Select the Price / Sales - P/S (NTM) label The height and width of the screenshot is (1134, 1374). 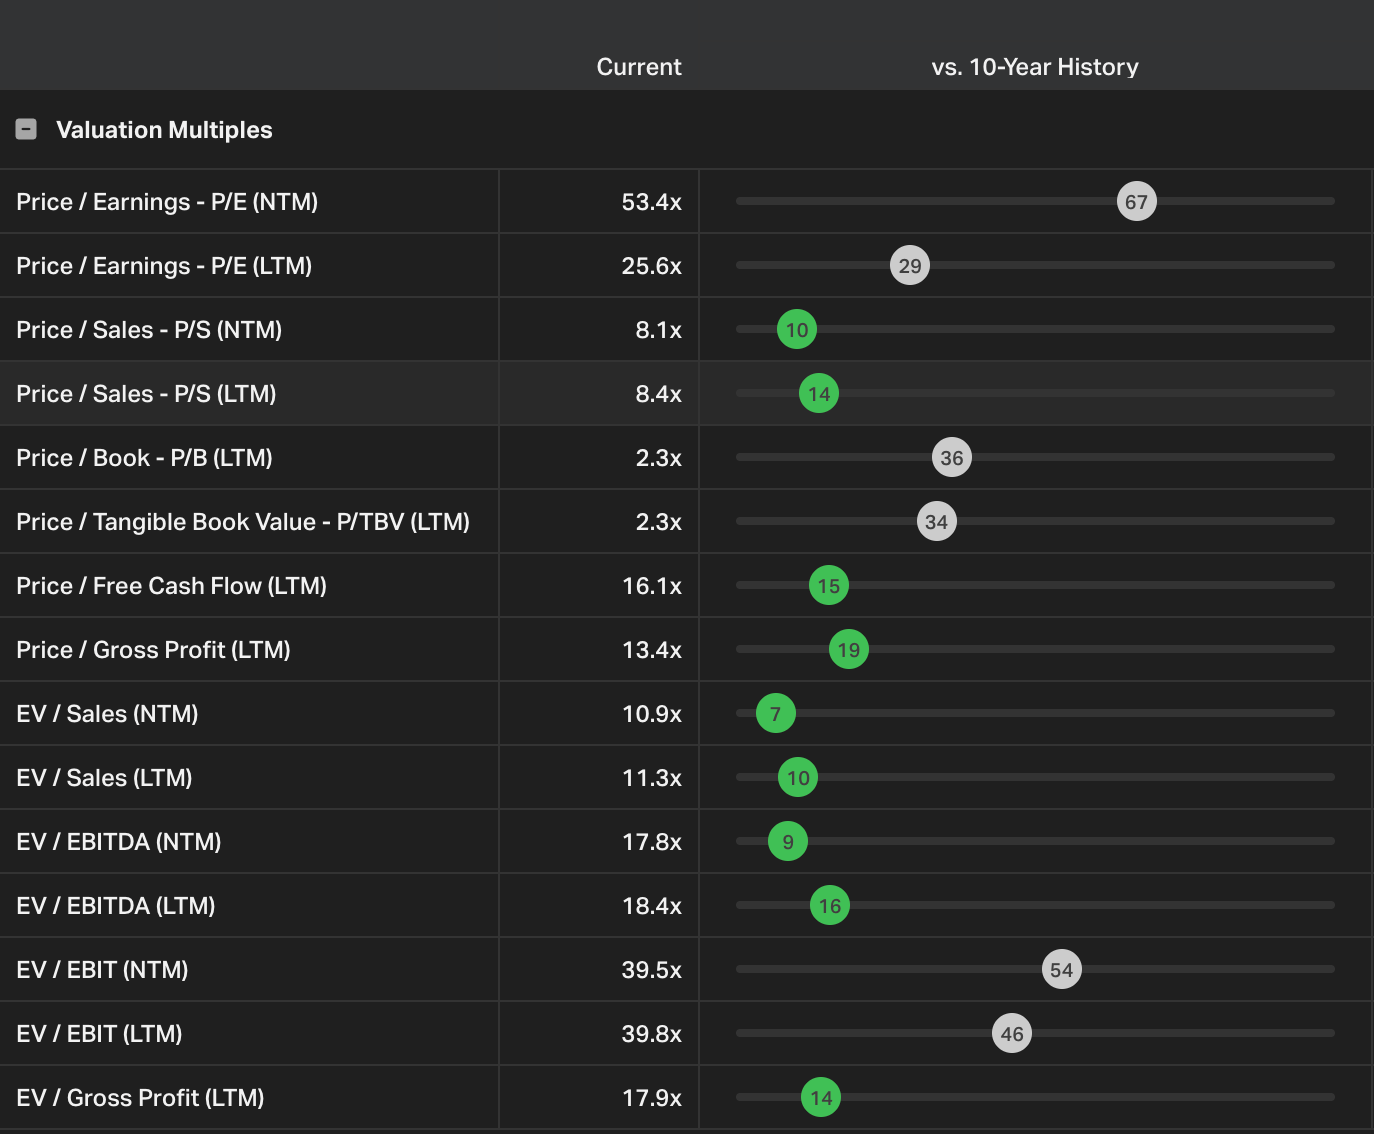149,330
